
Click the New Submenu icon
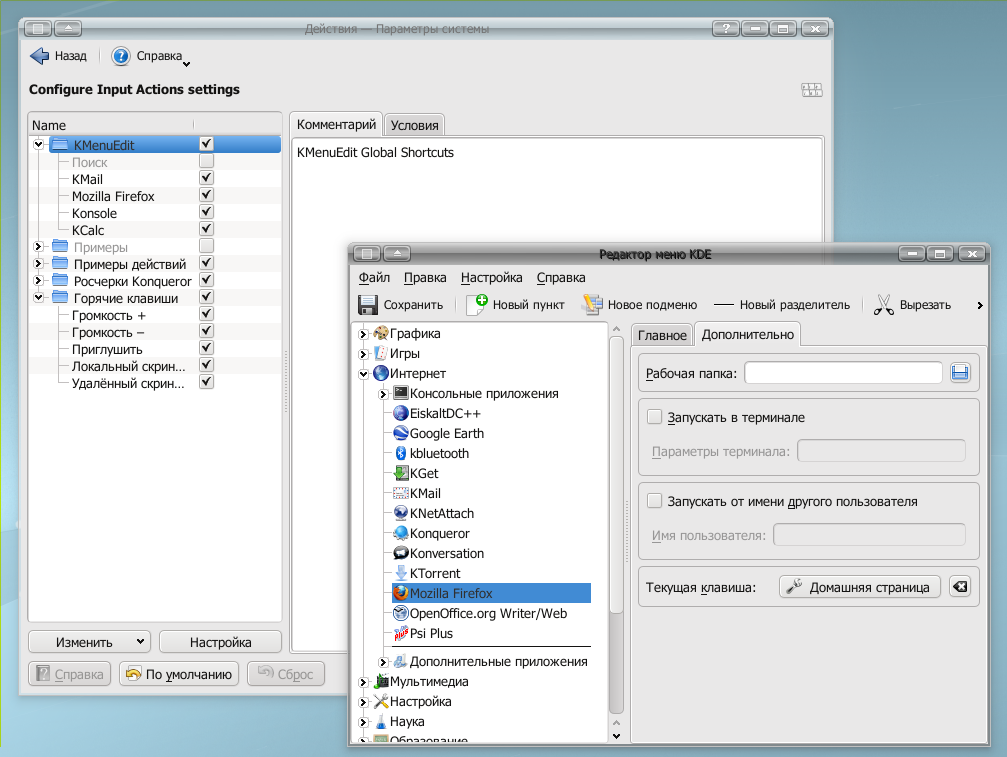[x=592, y=305]
